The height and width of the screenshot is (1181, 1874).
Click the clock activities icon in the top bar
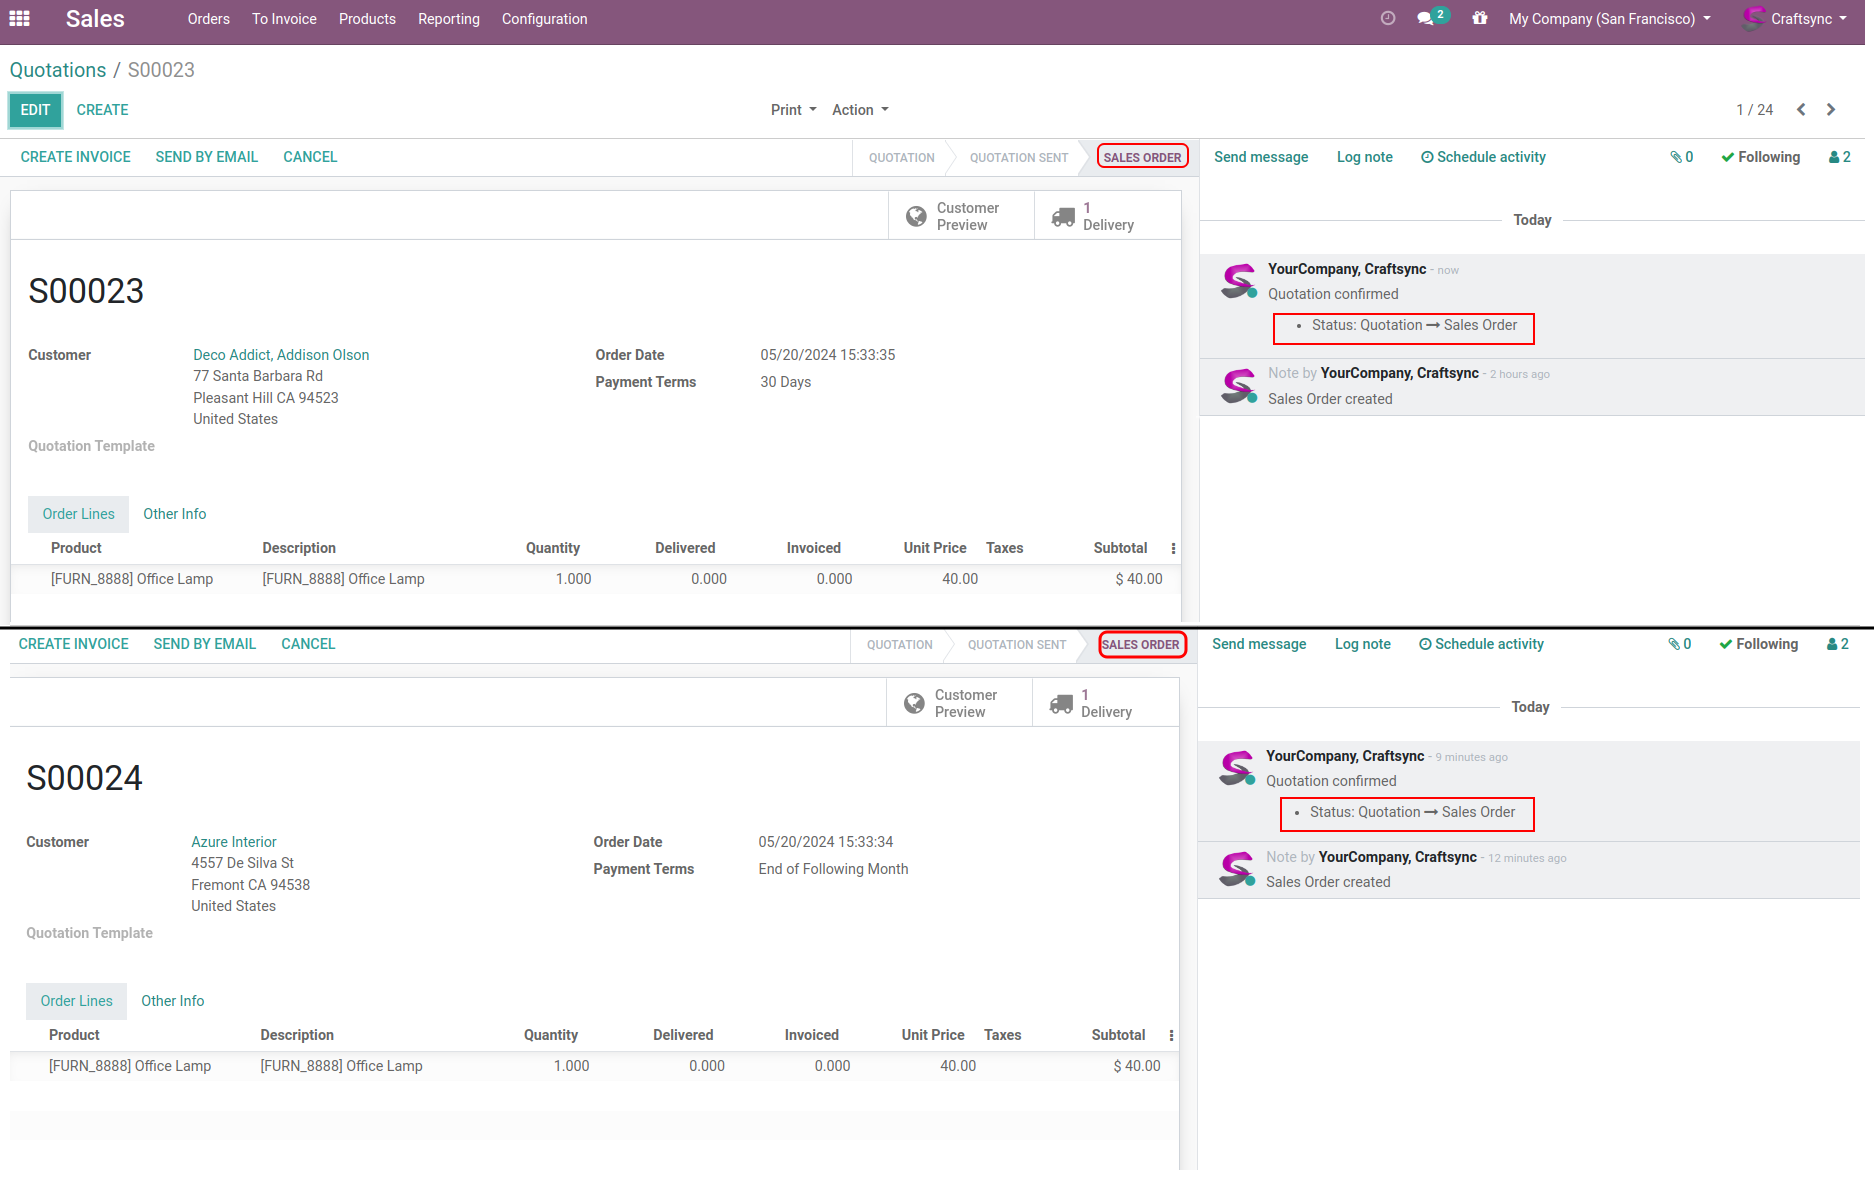click(x=1387, y=19)
